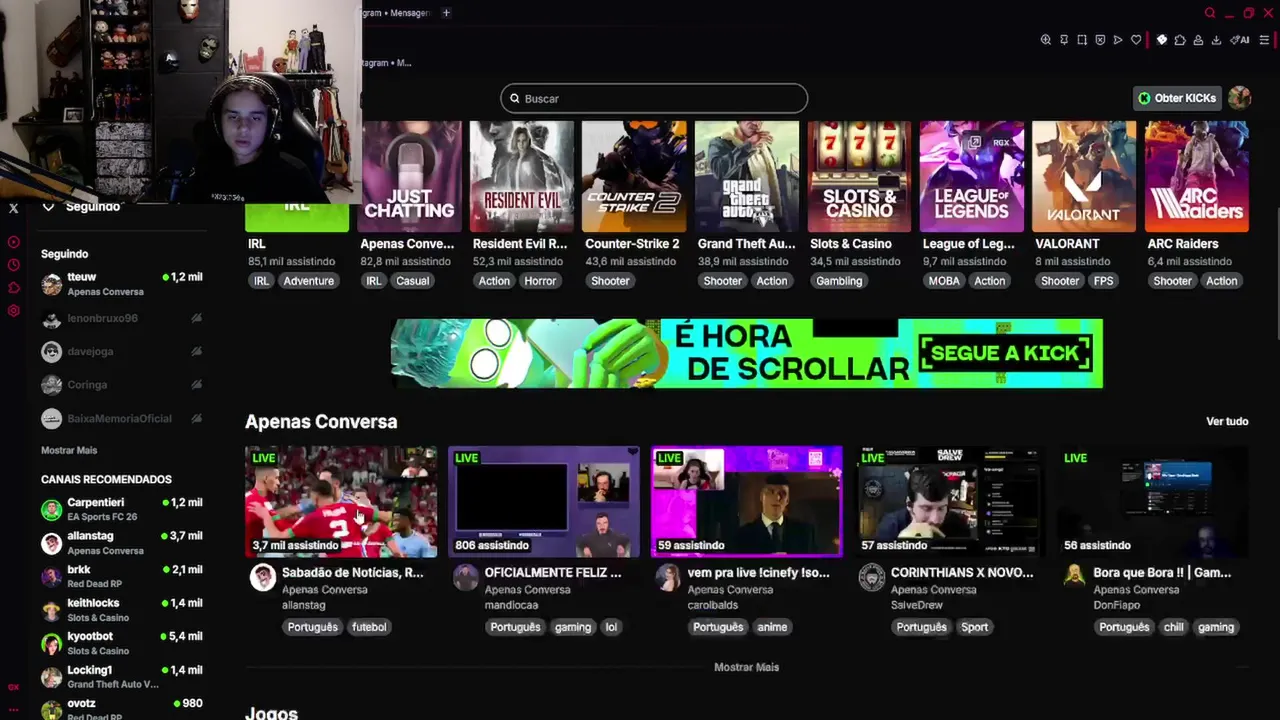Image resolution: width=1280 pixels, height=720 pixels.
Task: Open the player icon in browser sidebar
Action: [x=14, y=242]
